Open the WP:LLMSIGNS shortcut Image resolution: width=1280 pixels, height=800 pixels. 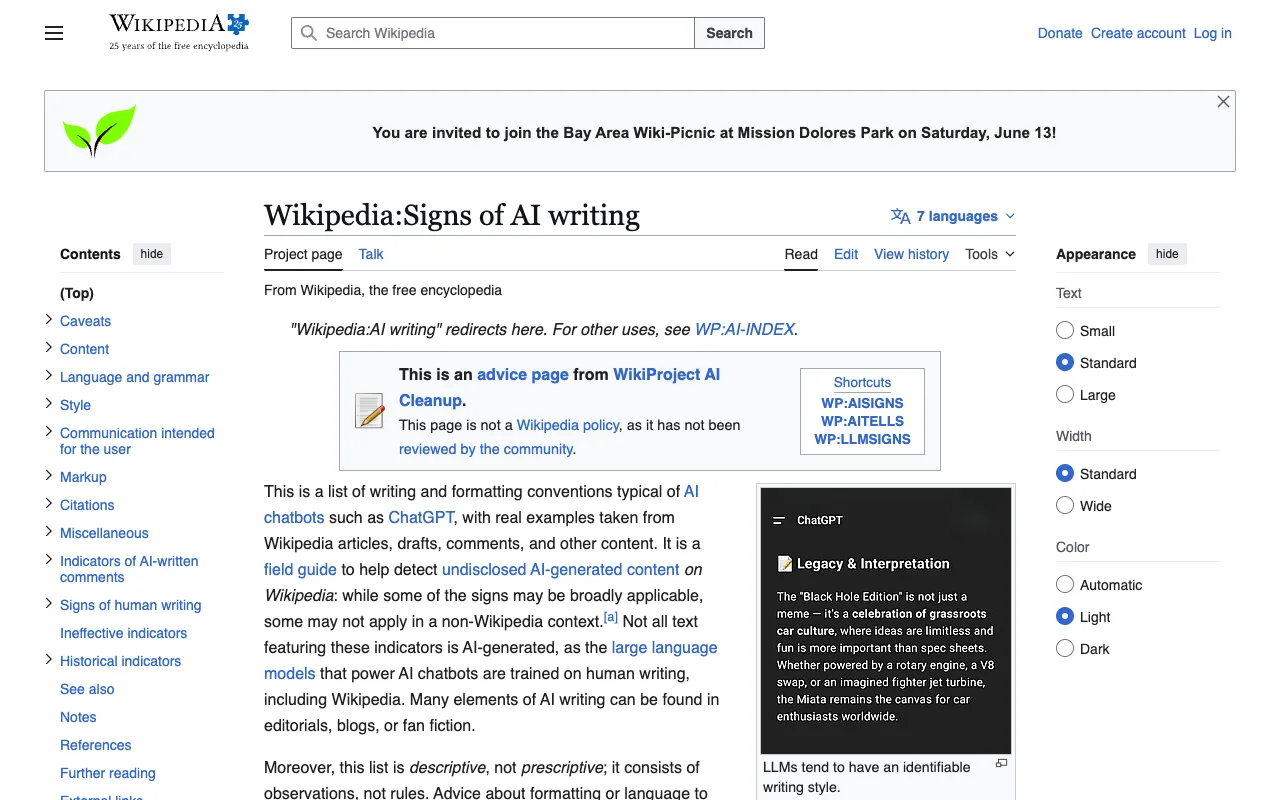862,439
